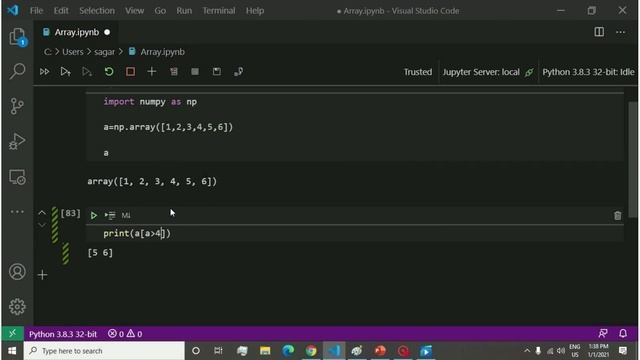Screen dimensions: 640x360
Task: Open Google Chrome from the taskbar
Action: [x=311, y=351]
